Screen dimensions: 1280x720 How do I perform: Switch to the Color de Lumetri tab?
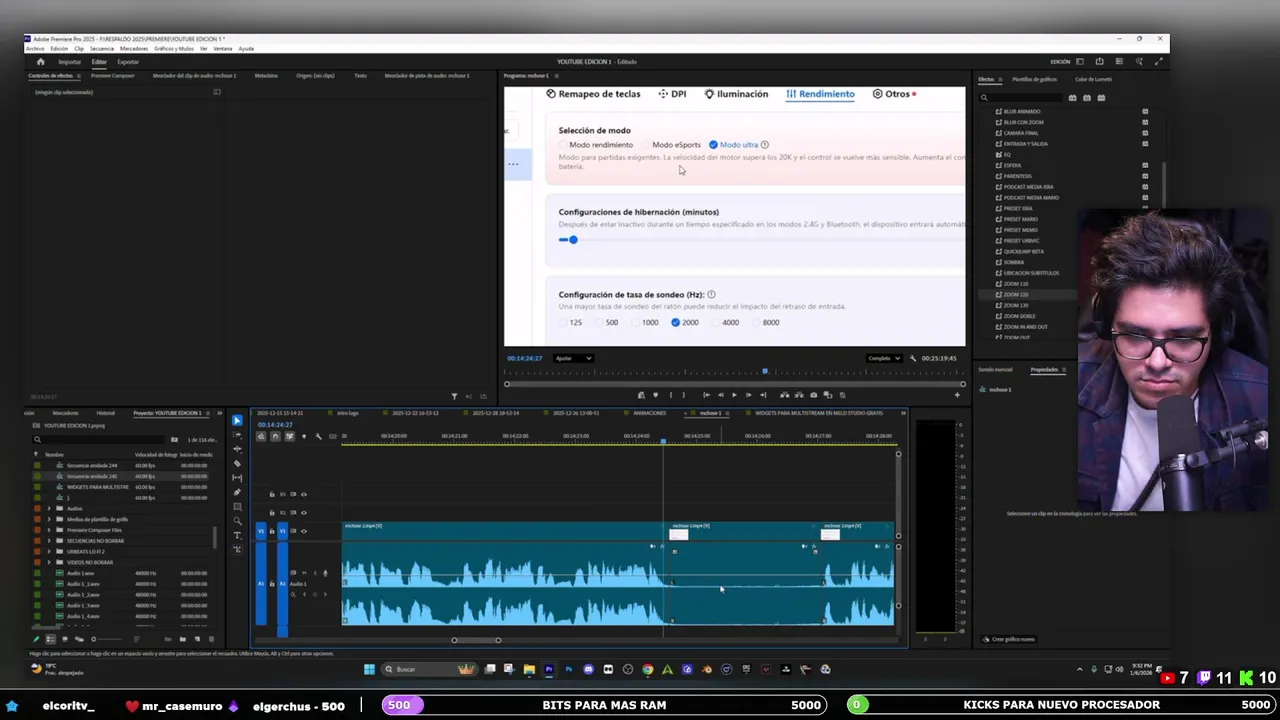[x=1093, y=79]
